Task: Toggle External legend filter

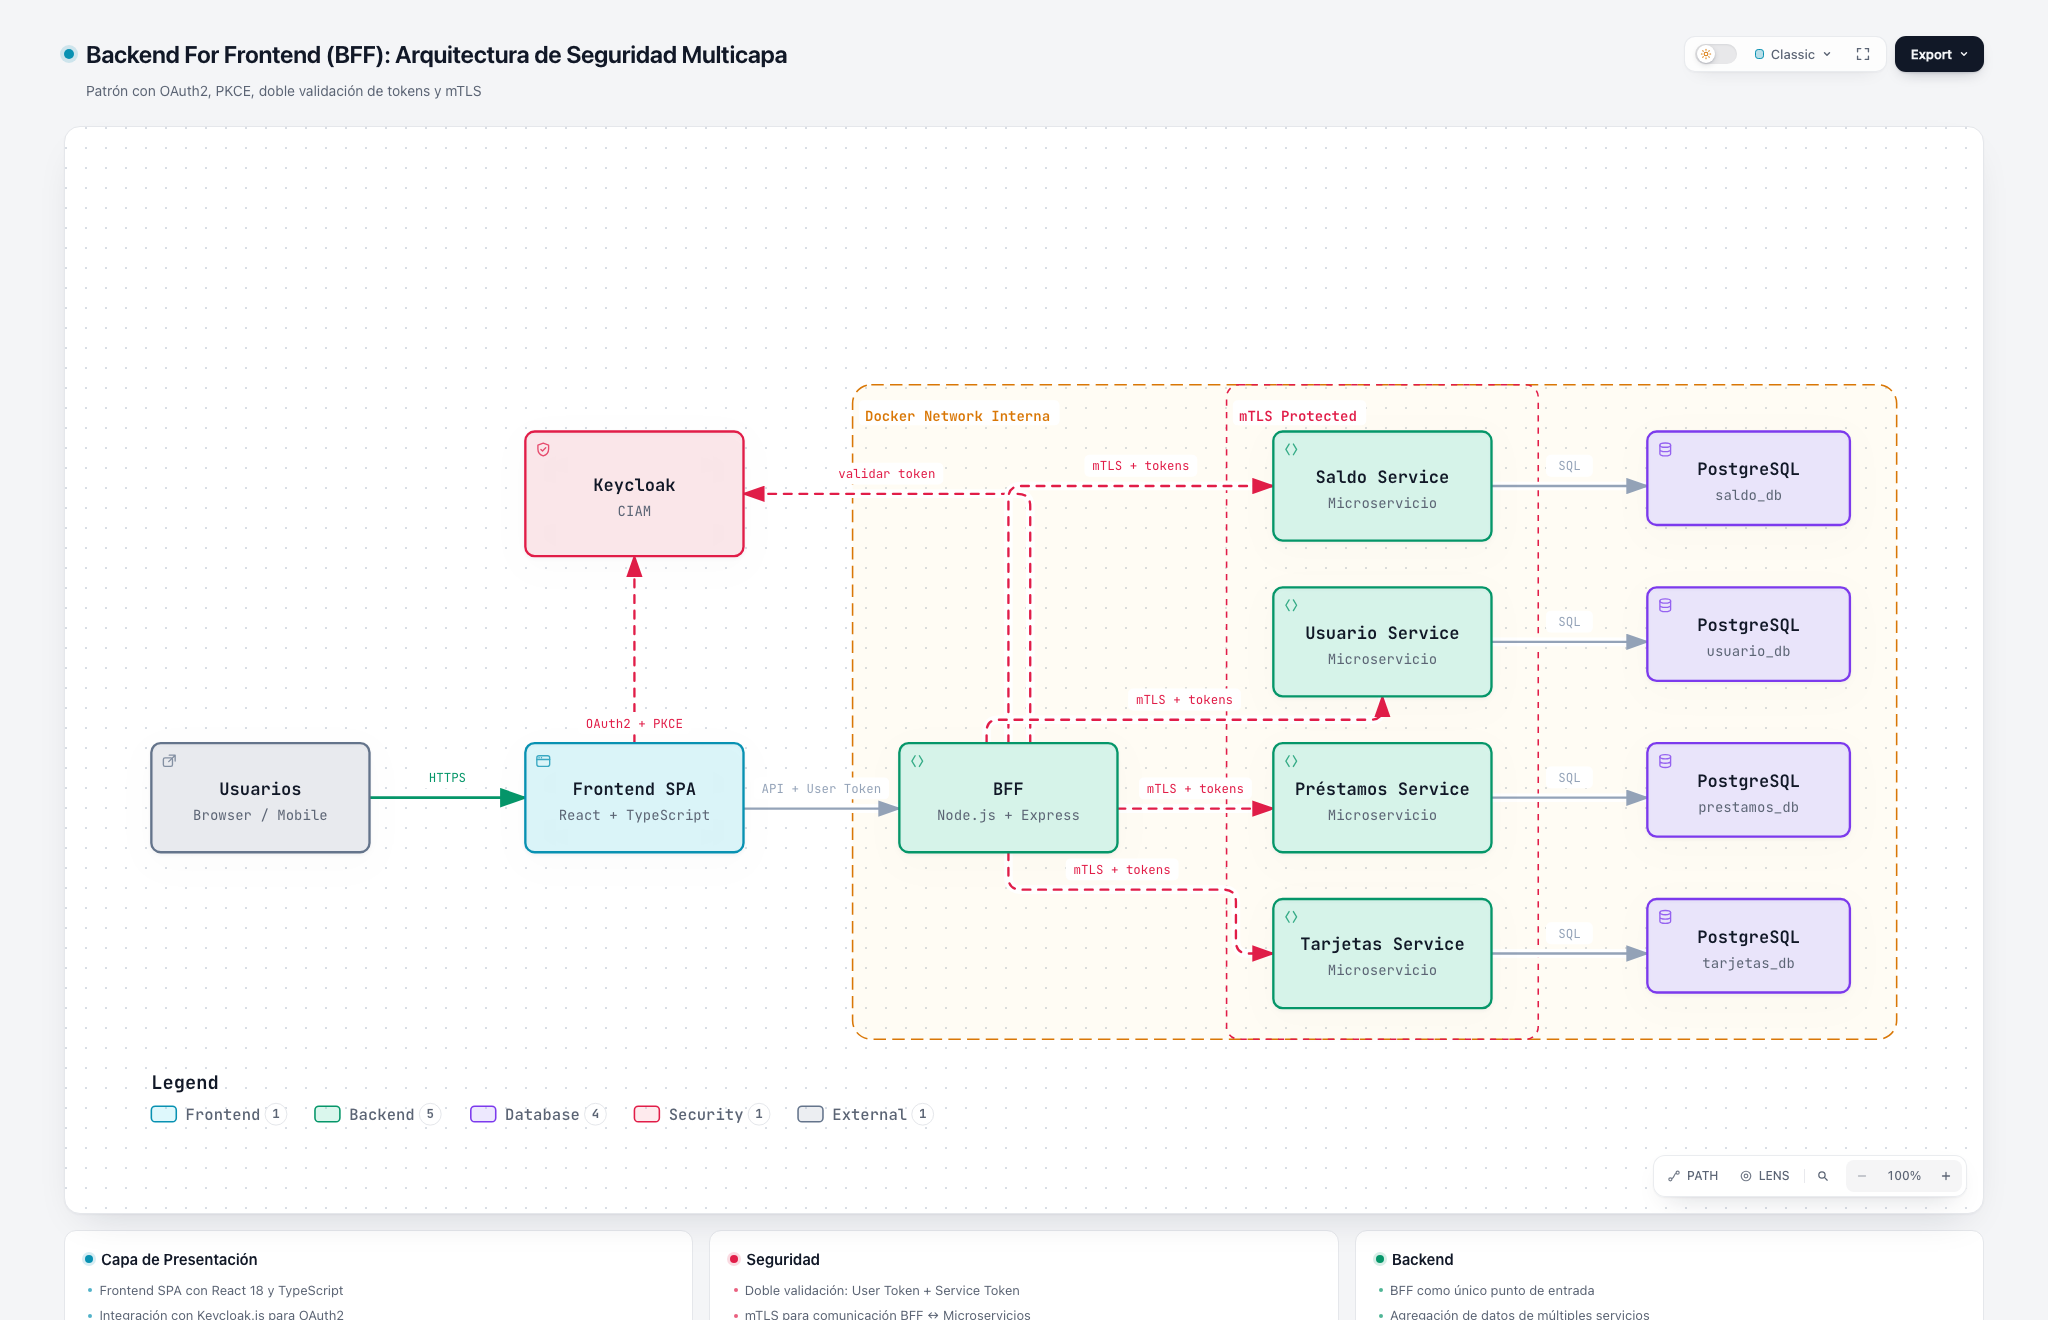Action: tap(865, 1114)
